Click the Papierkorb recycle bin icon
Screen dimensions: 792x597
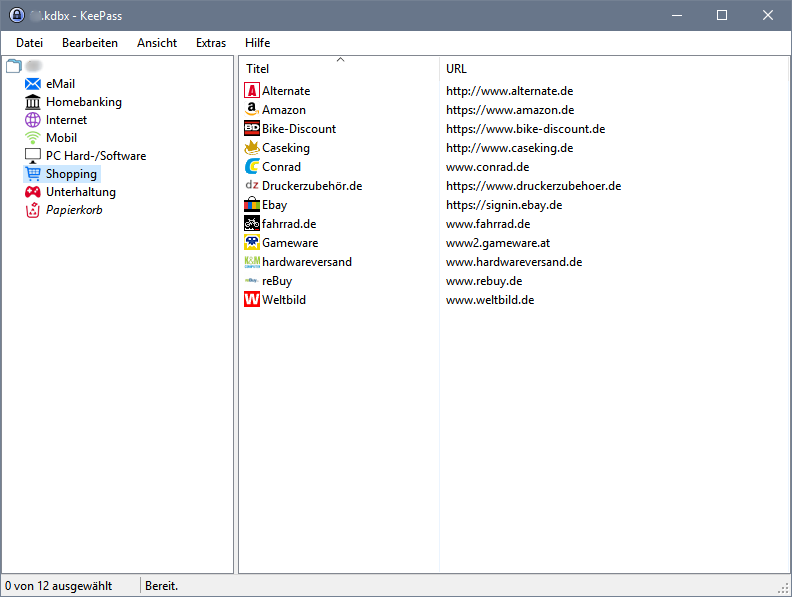click(33, 210)
